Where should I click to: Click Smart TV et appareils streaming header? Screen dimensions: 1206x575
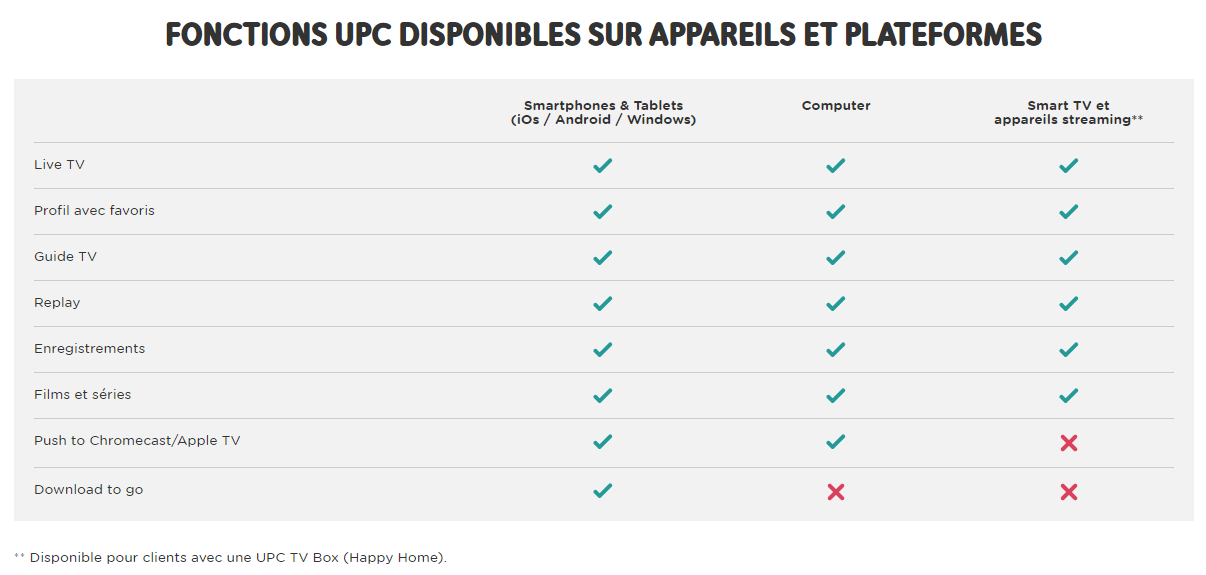[1068, 112]
